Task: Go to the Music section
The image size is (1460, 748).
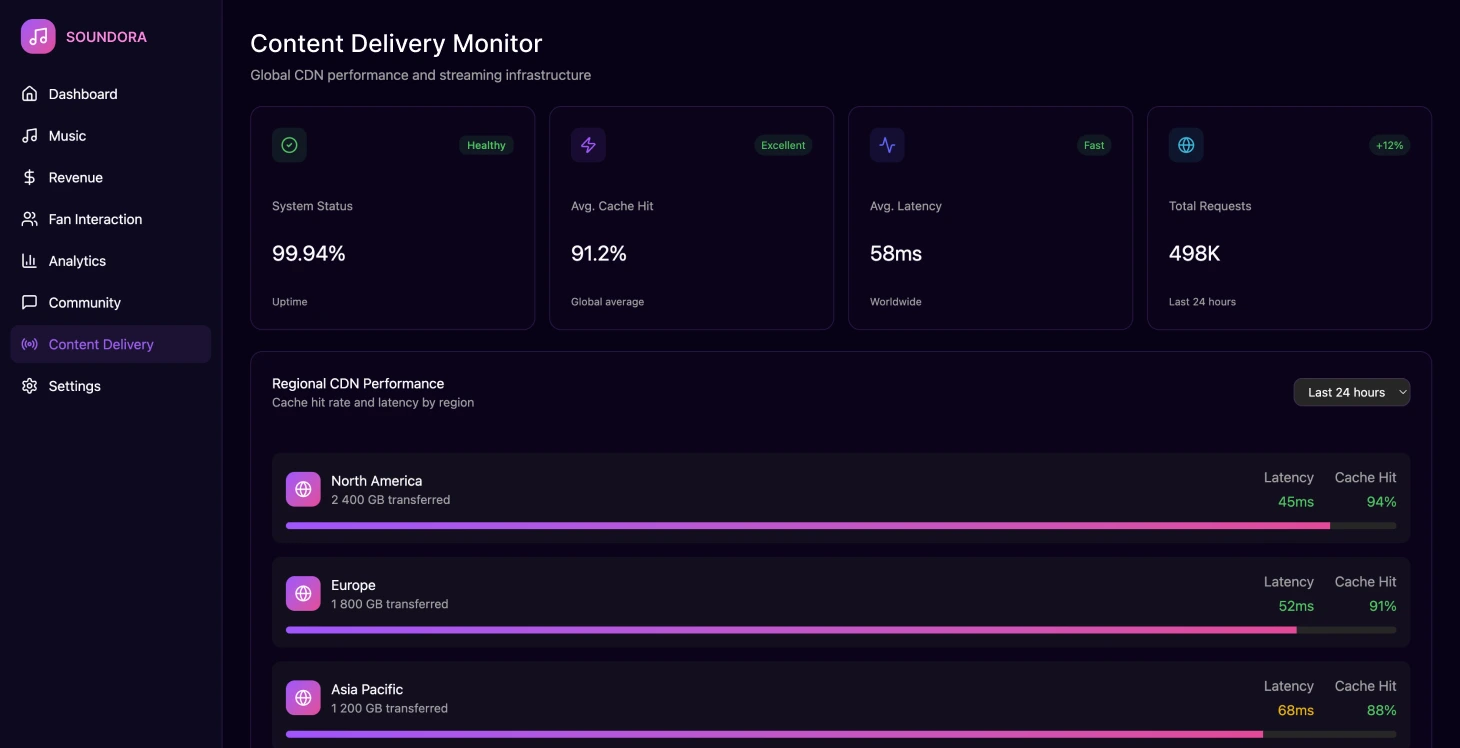Action: tap(67, 136)
